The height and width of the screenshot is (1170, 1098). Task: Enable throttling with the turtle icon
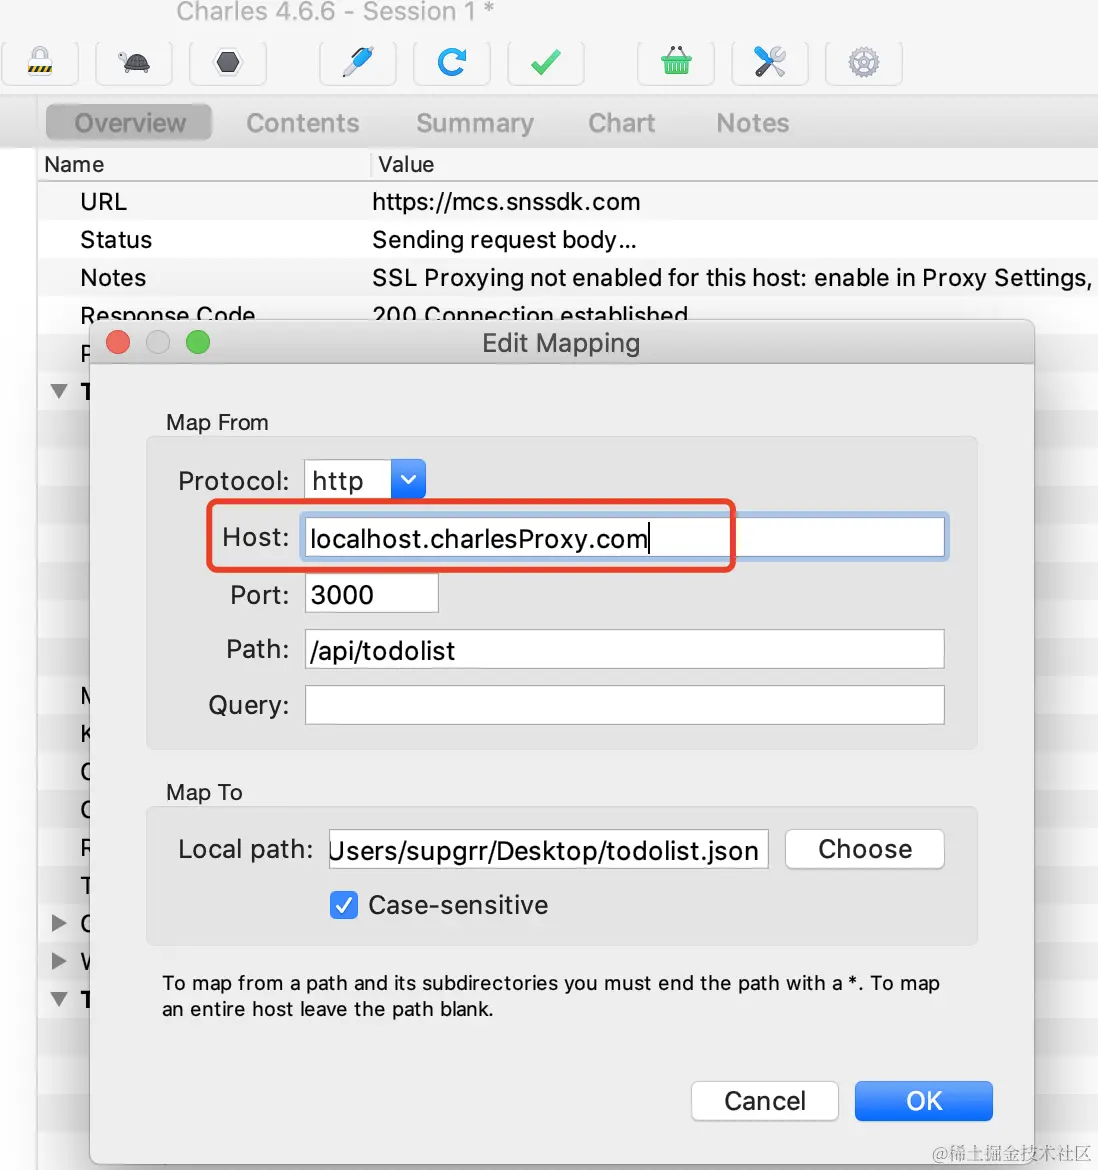[x=134, y=63]
